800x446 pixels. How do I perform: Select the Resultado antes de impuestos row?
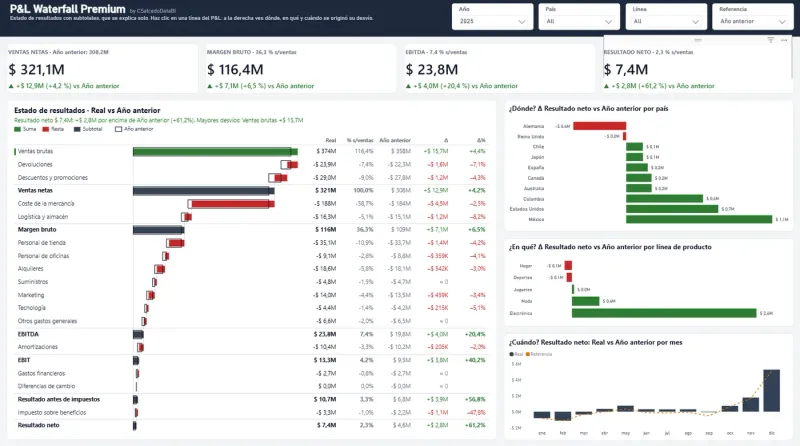click(250, 400)
